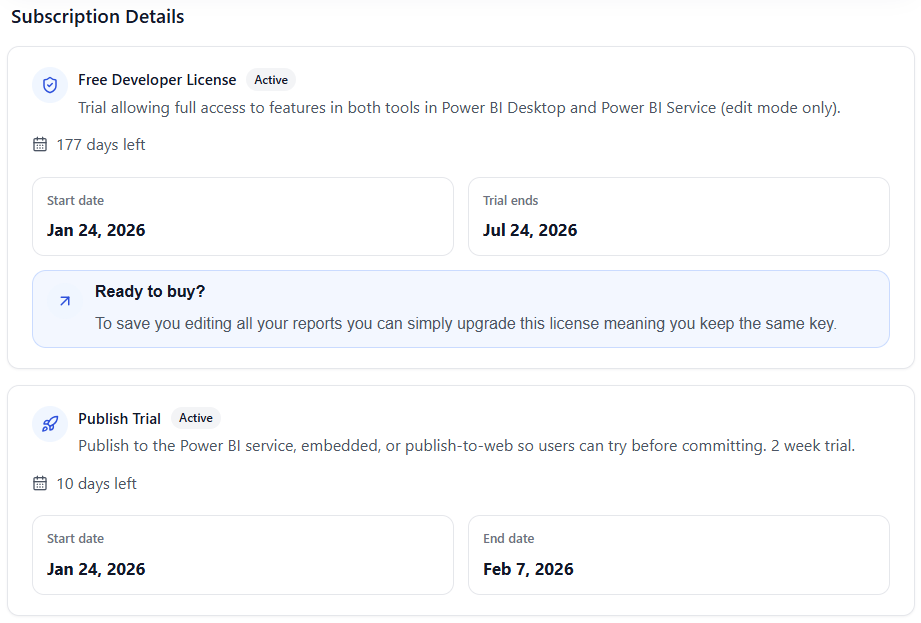This screenshot has height=623, width=921.
Task: Click the End date Feb 7, 2026 box
Action: click(x=678, y=555)
